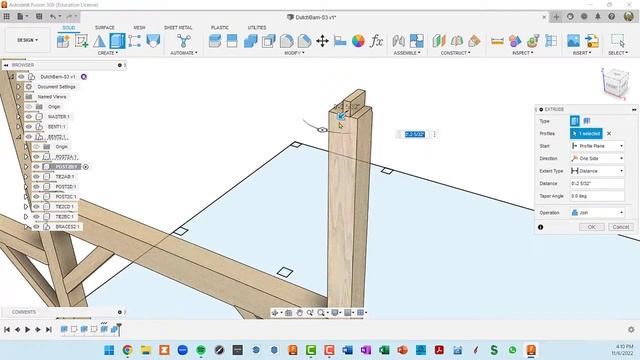Screen dimensions: 640x360
Task: Open the INSPECT menu
Action: (522, 53)
